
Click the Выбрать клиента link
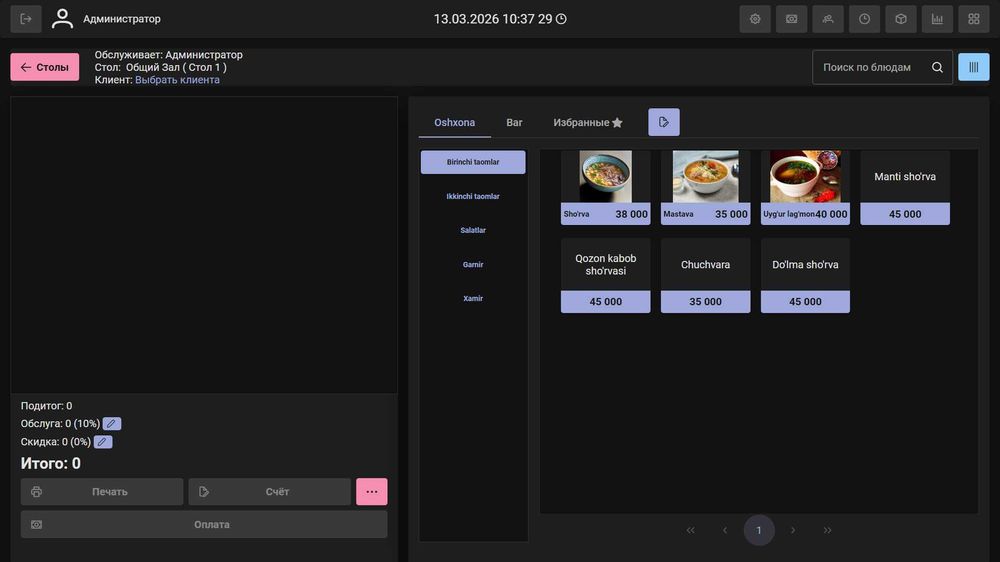tap(177, 80)
